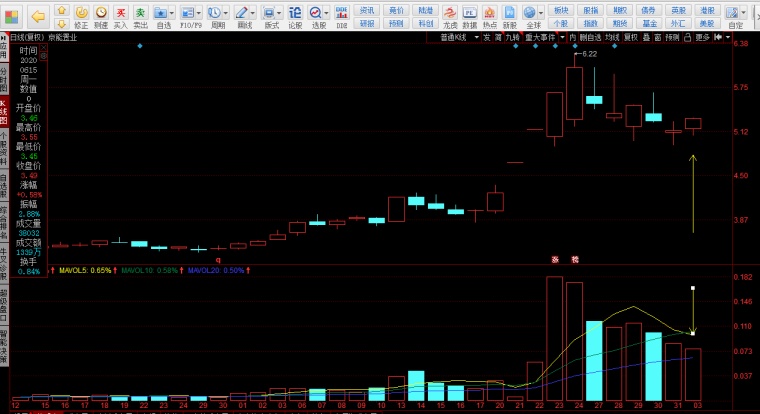This screenshot has width=760, height=414.
Task: Open the 综合排名 sidebar tab
Action: click(4, 223)
